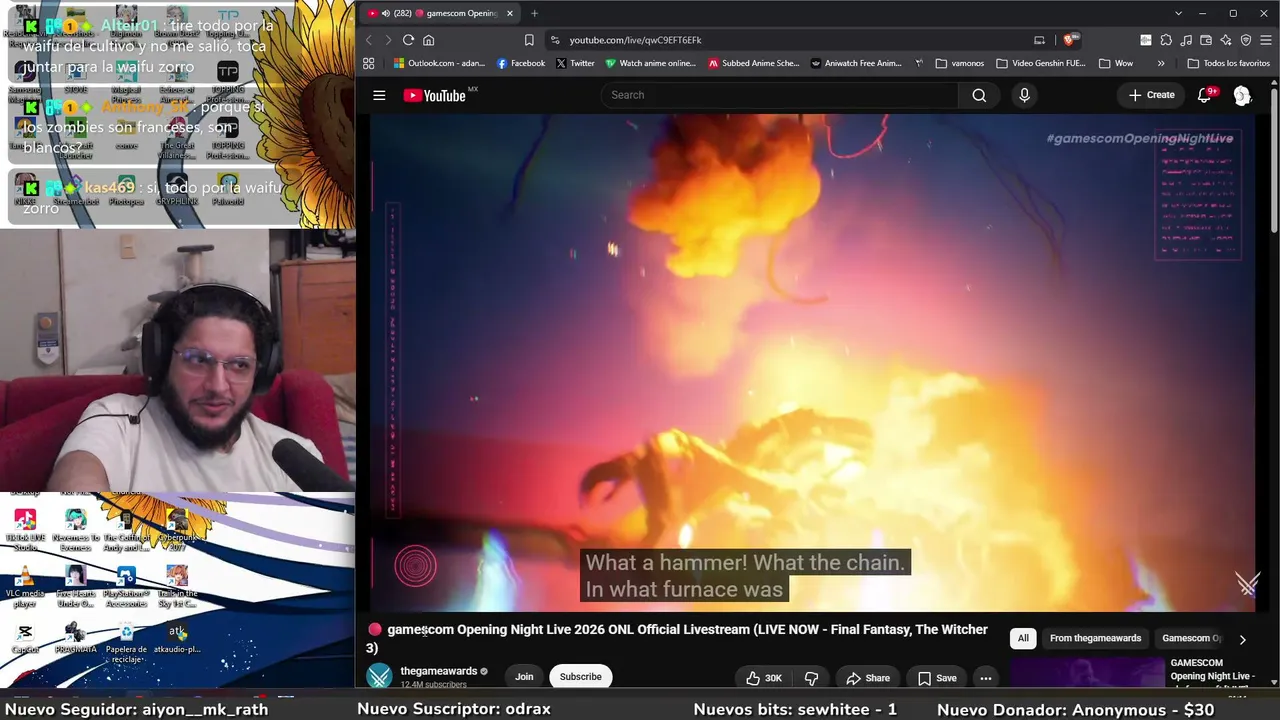Open the browser extensions puzzle icon
The width and height of the screenshot is (1280, 720).
pos(1166,40)
